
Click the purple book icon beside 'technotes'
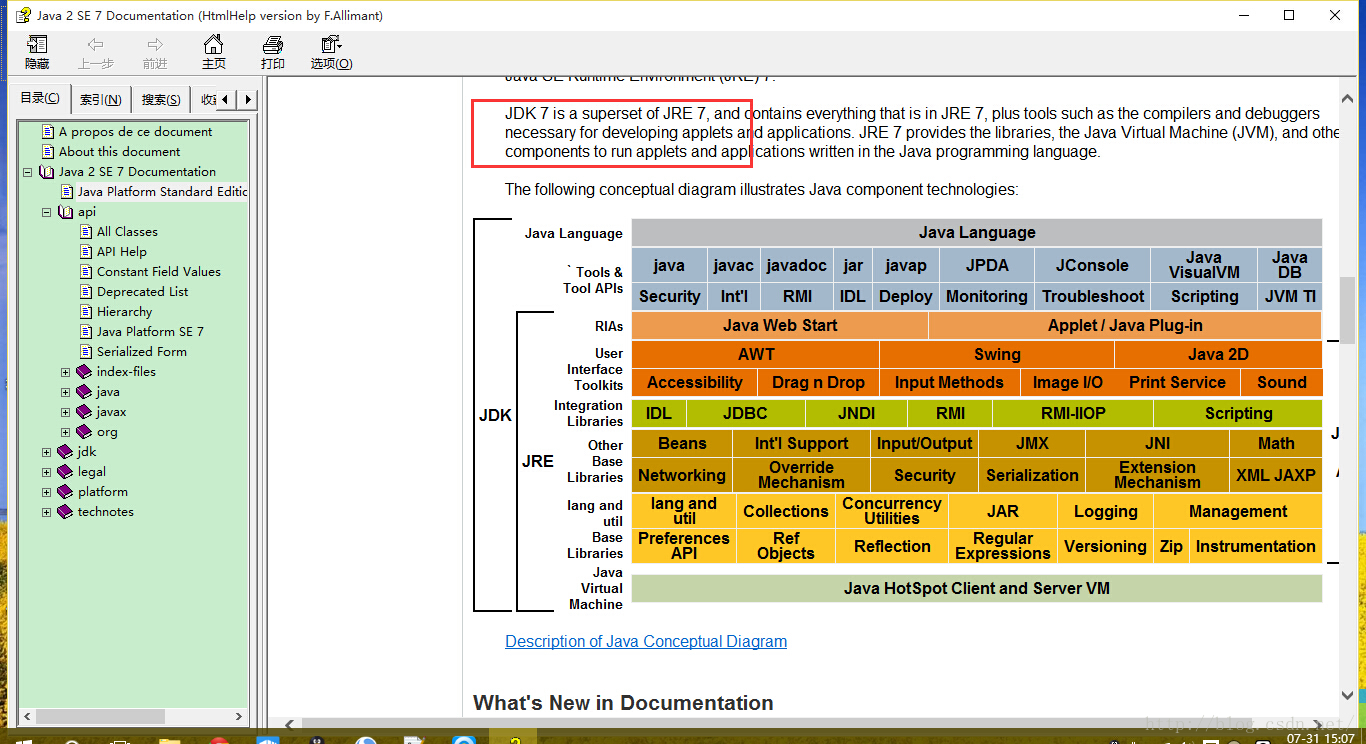coord(65,511)
